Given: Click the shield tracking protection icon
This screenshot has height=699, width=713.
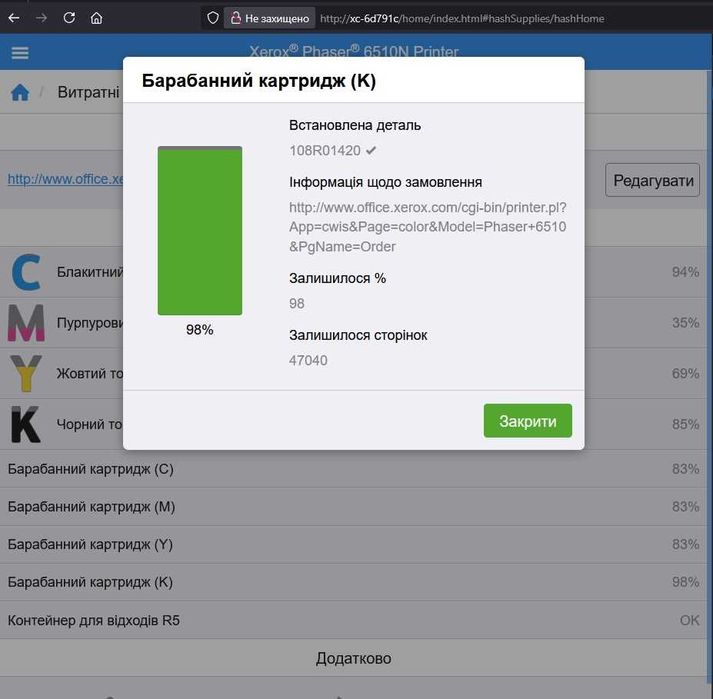Looking at the screenshot, I should coord(213,18).
